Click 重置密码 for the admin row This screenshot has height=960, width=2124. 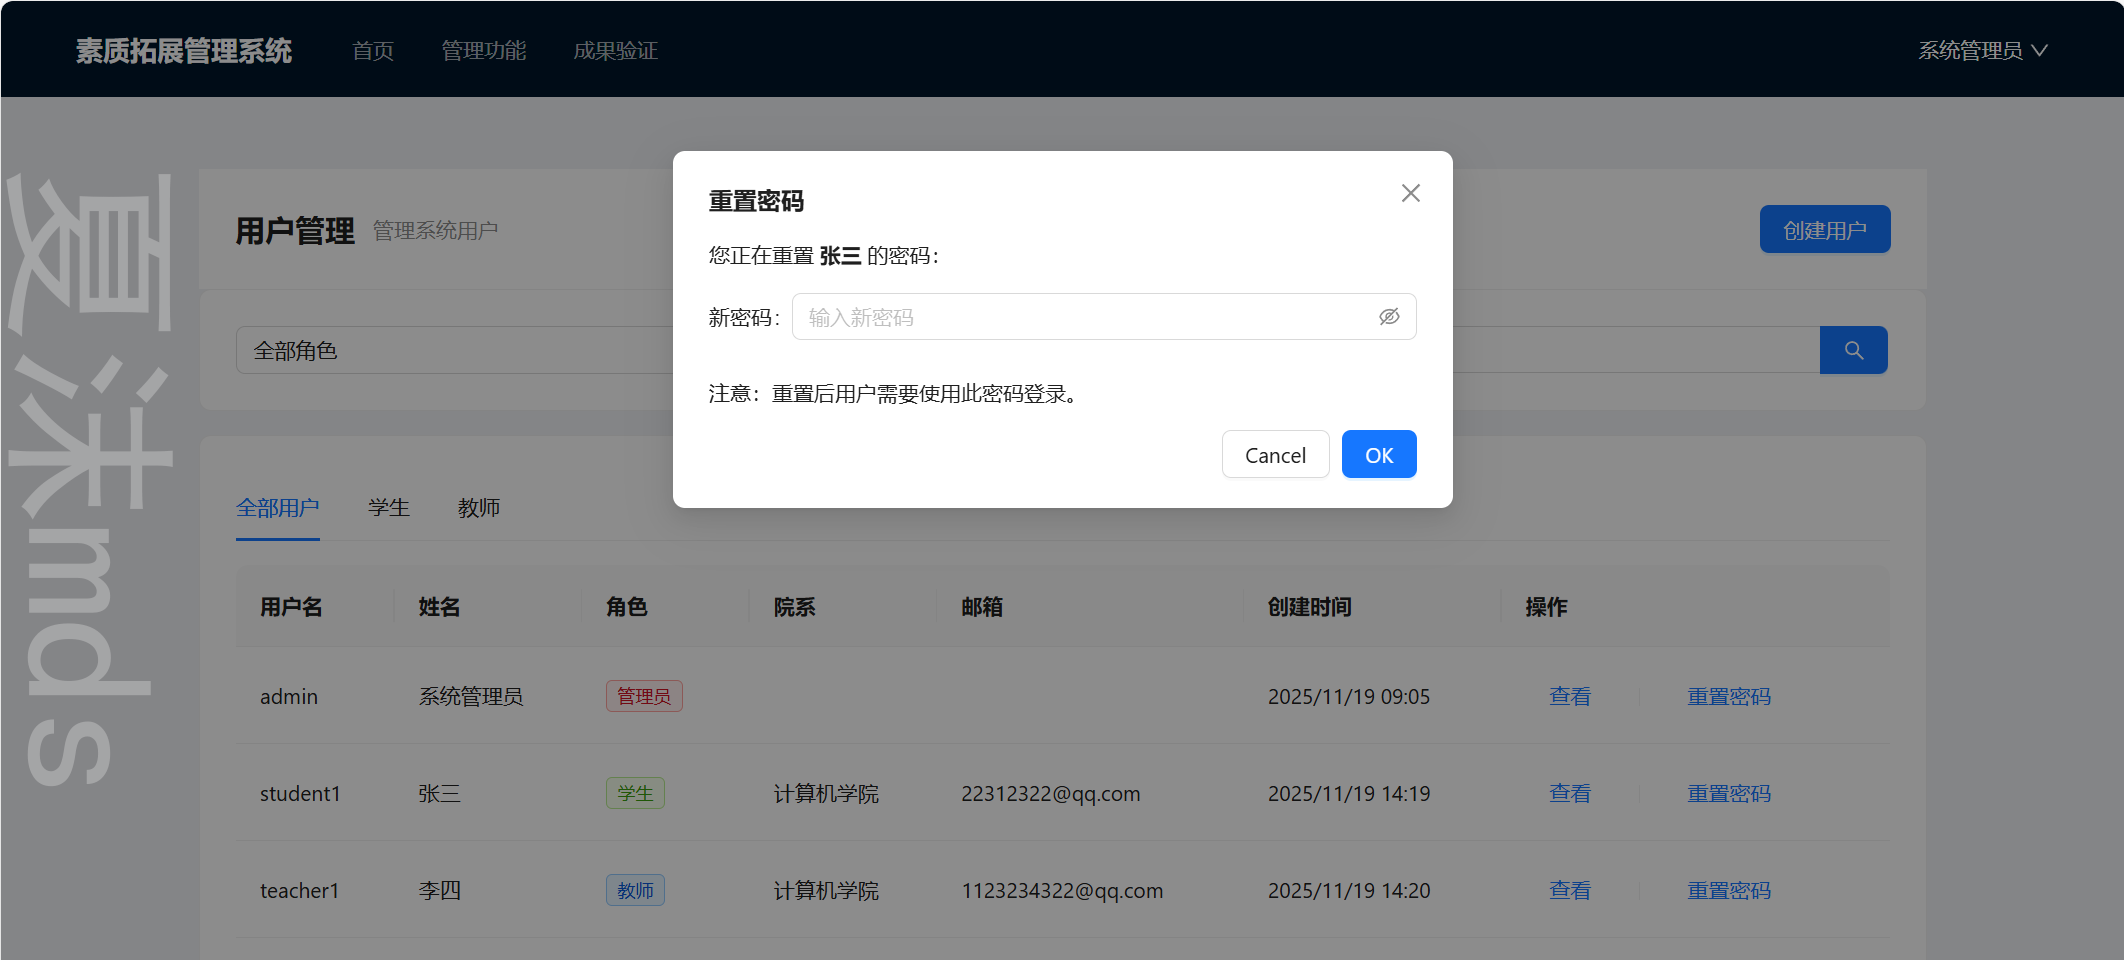[1729, 696]
